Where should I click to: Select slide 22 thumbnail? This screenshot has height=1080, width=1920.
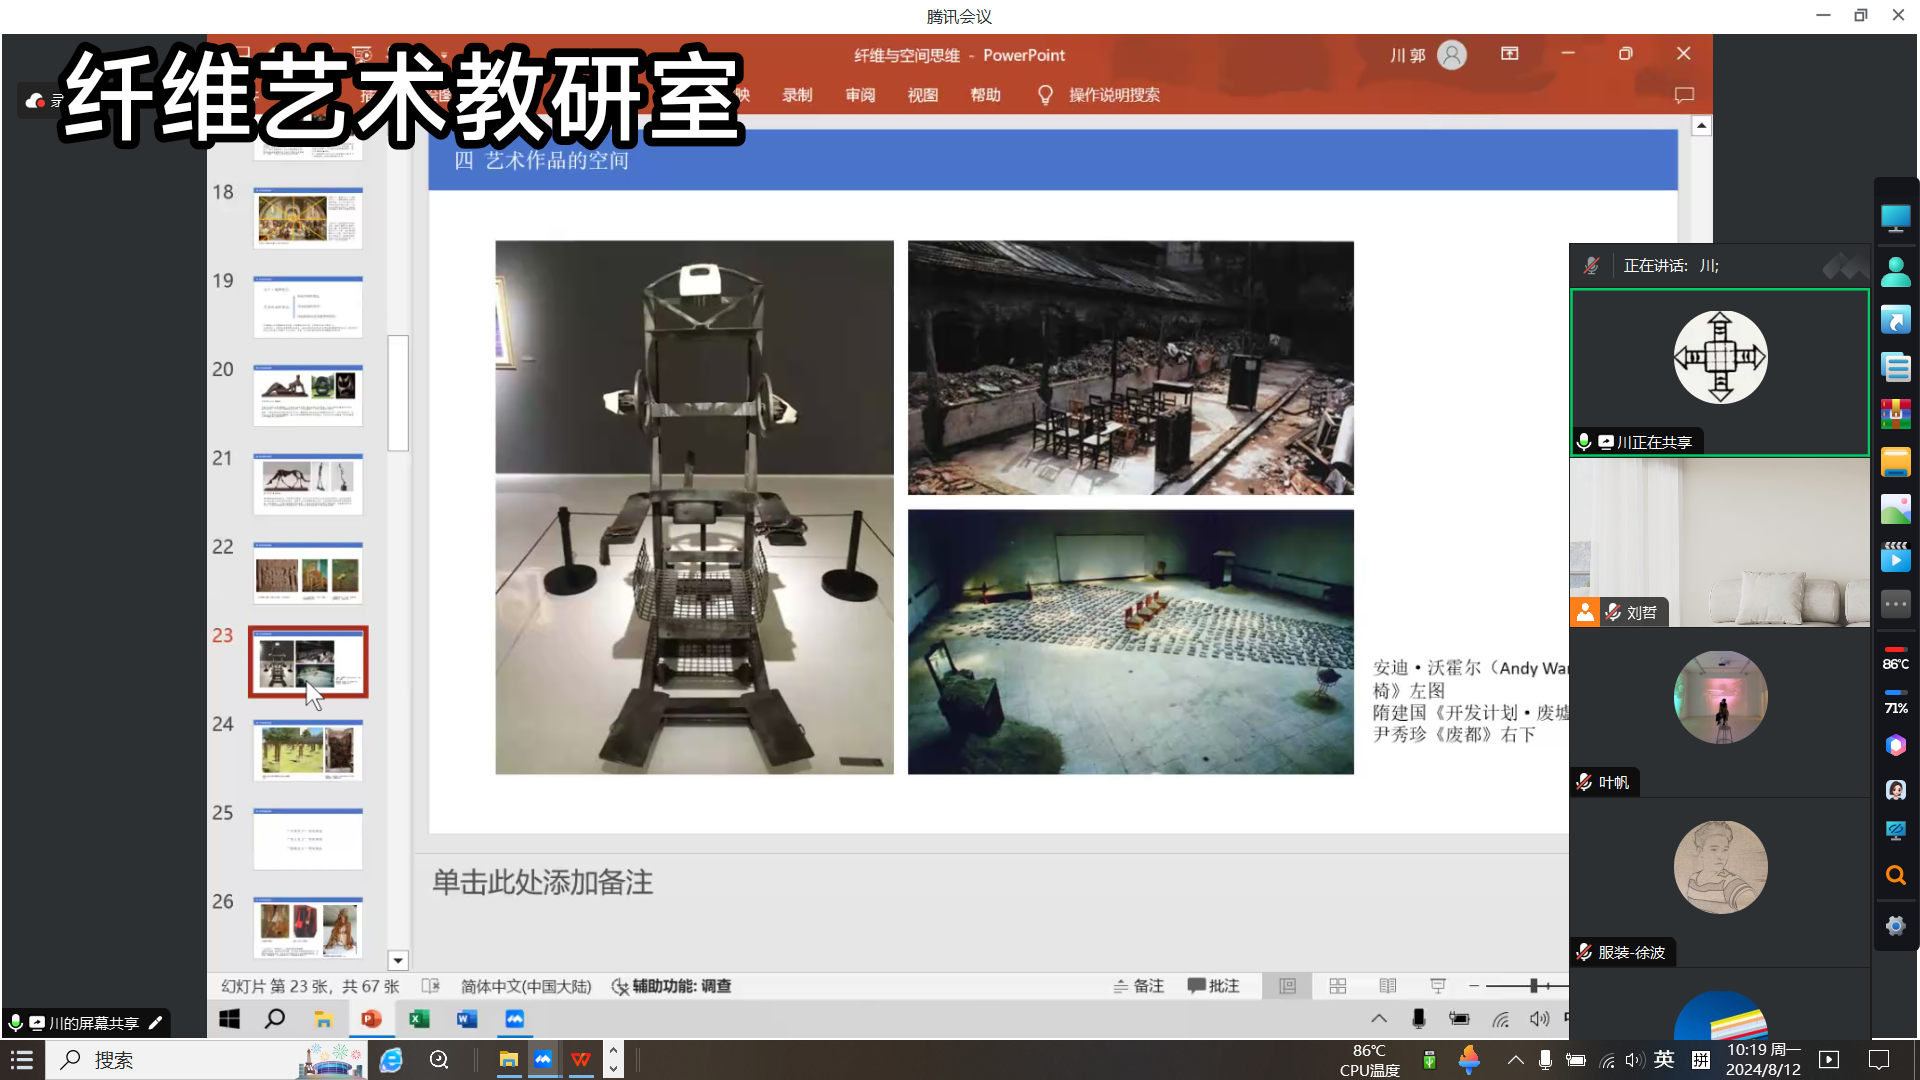308,573
